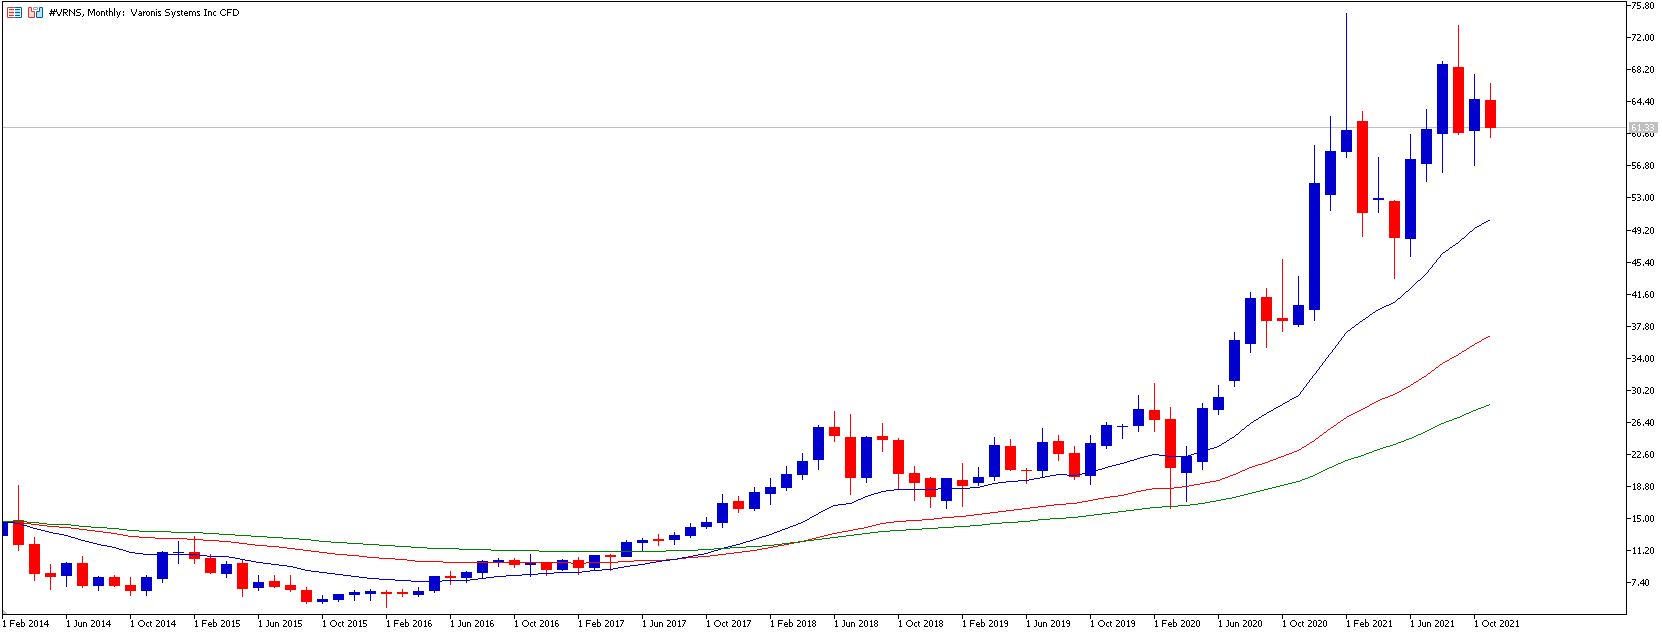Image resolution: width=1662 pixels, height=634 pixels.
Task: Click the 34.00 price scale label
Action: pyautogui.click(x=1642, y=358)
